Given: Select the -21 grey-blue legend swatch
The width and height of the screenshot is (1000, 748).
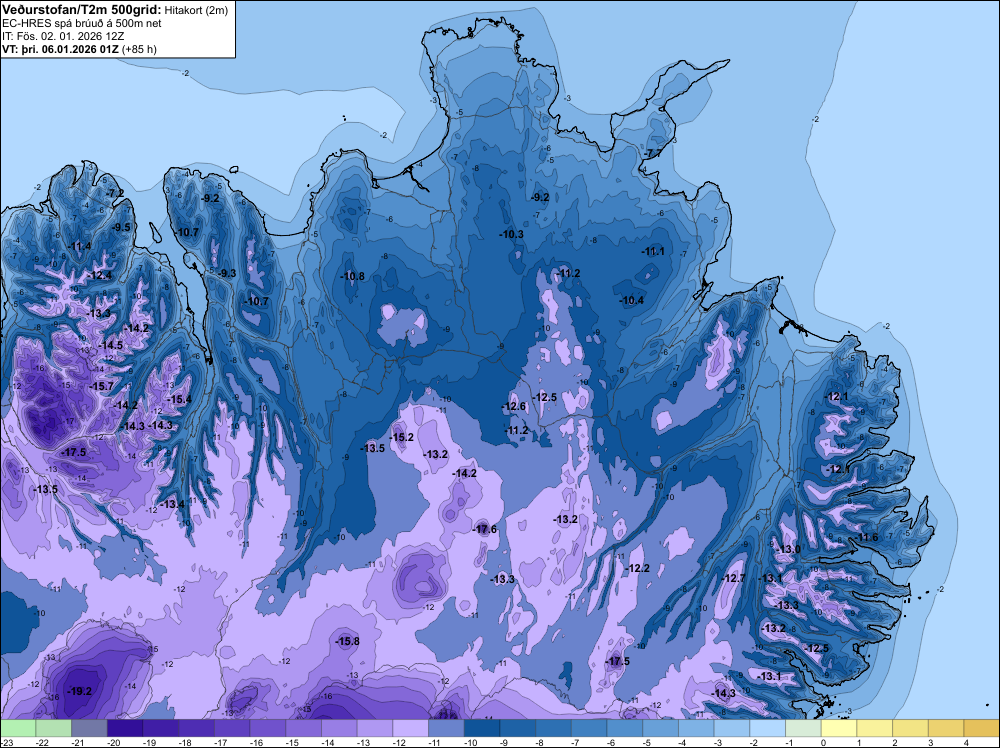Looking at the screenshot, I should click(x=89, y=728).
